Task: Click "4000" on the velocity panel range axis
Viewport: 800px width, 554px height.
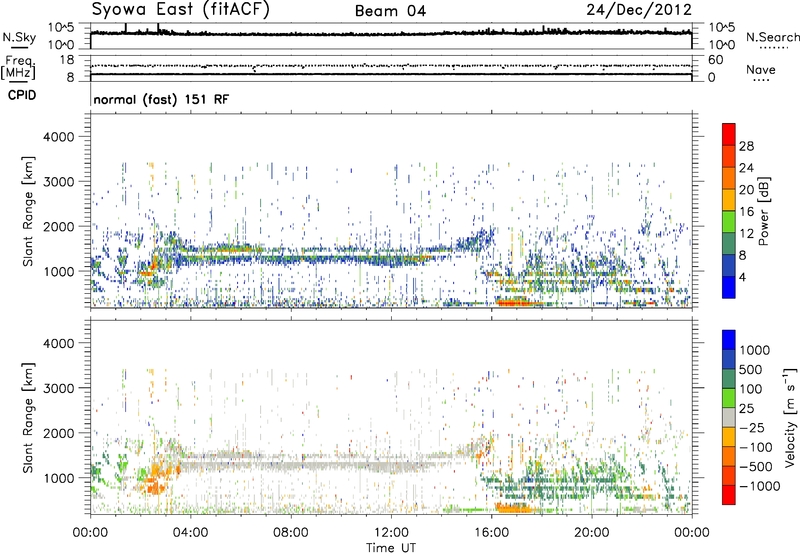Action: tap(59, 343)
